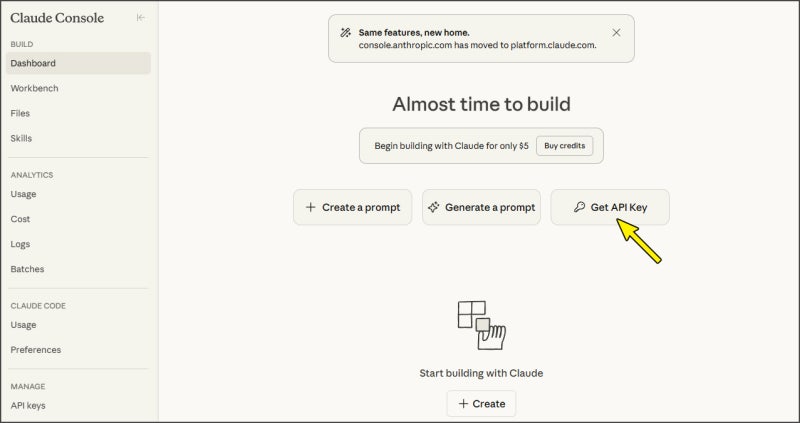Dismiss the 'Same features, new home' banner

point(616,33)
